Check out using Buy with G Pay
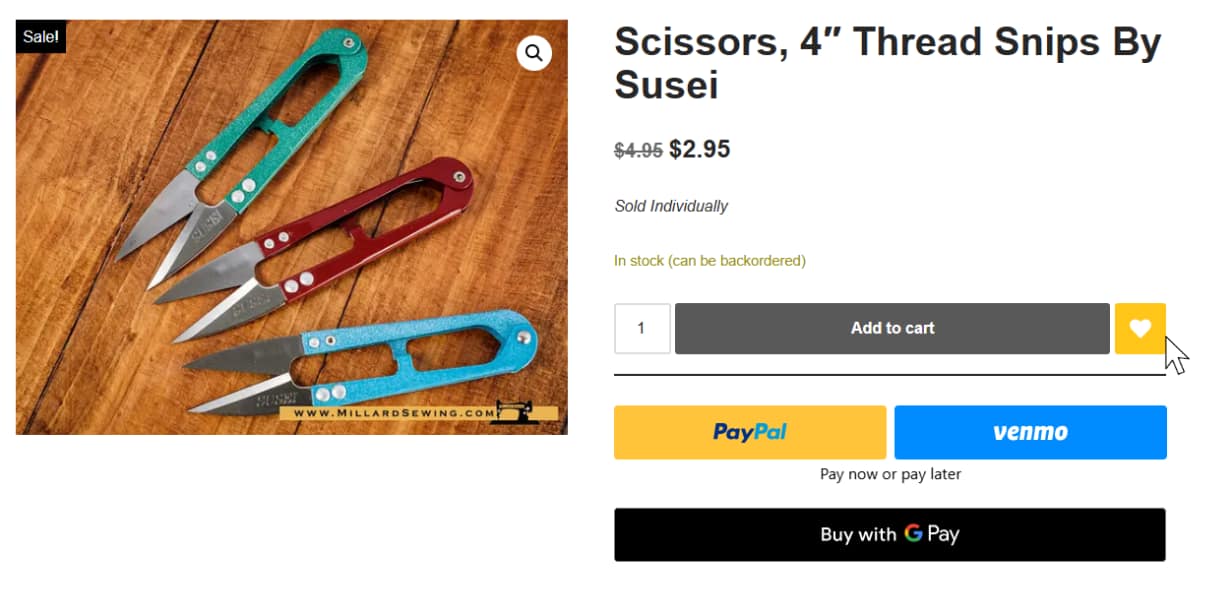1207x591 pixels. pos(889,535)
